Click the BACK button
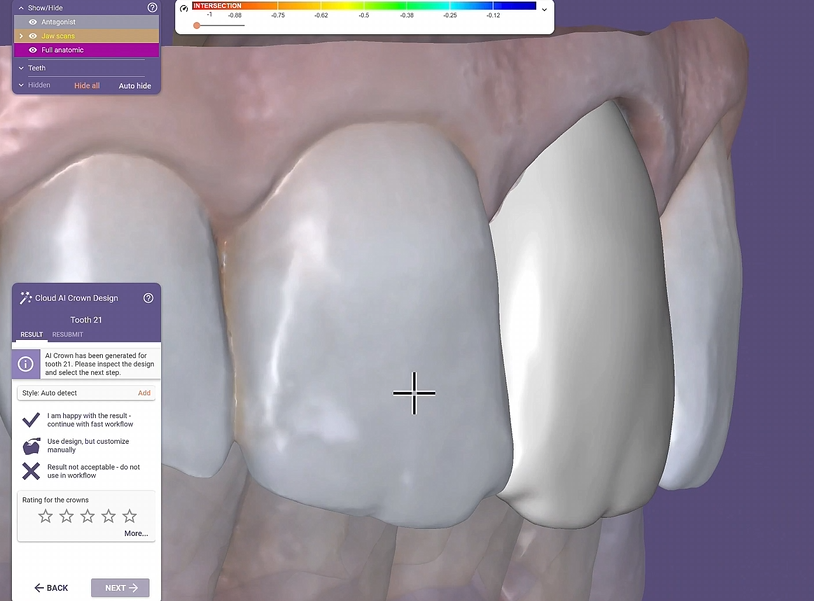The width and height of the screenshot is (814, 601). click(51, 588)
